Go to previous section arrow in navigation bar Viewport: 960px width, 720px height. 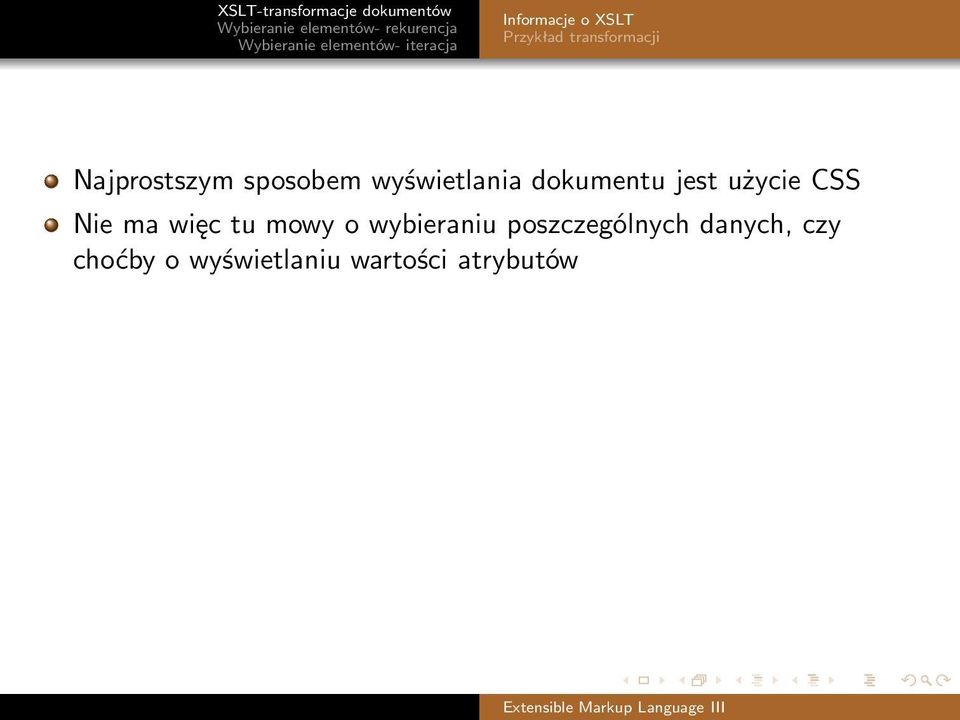click(795, 680)
